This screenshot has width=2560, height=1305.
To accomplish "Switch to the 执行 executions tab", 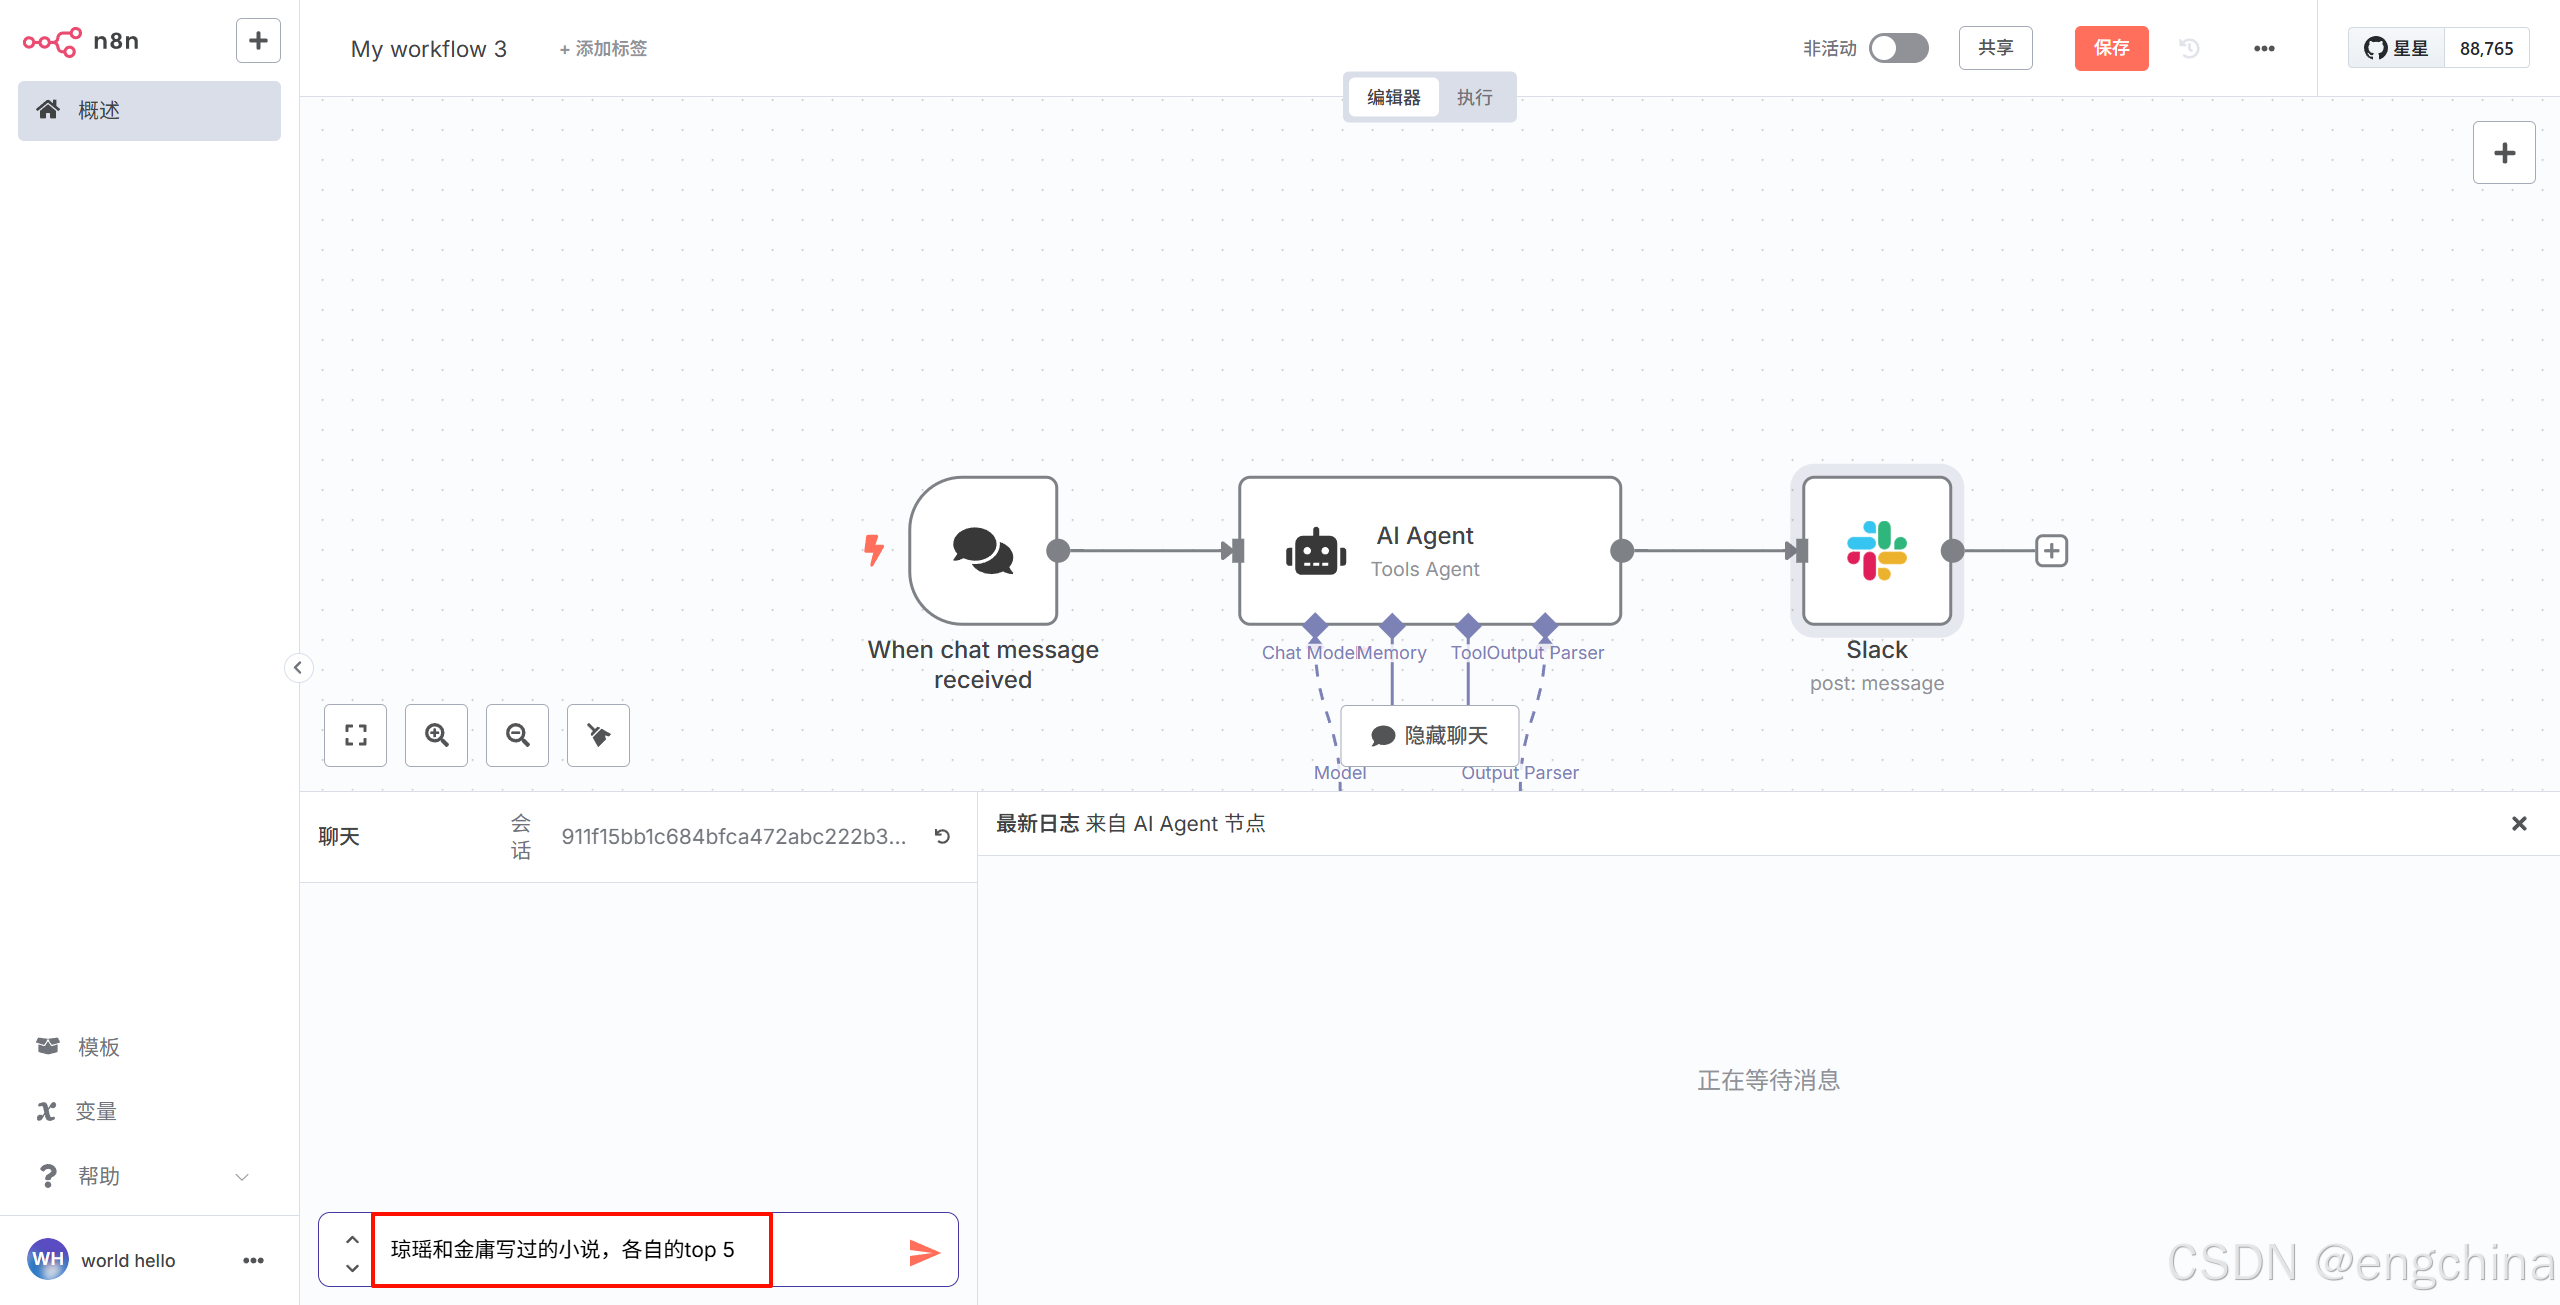I will tap(1474, 97).
